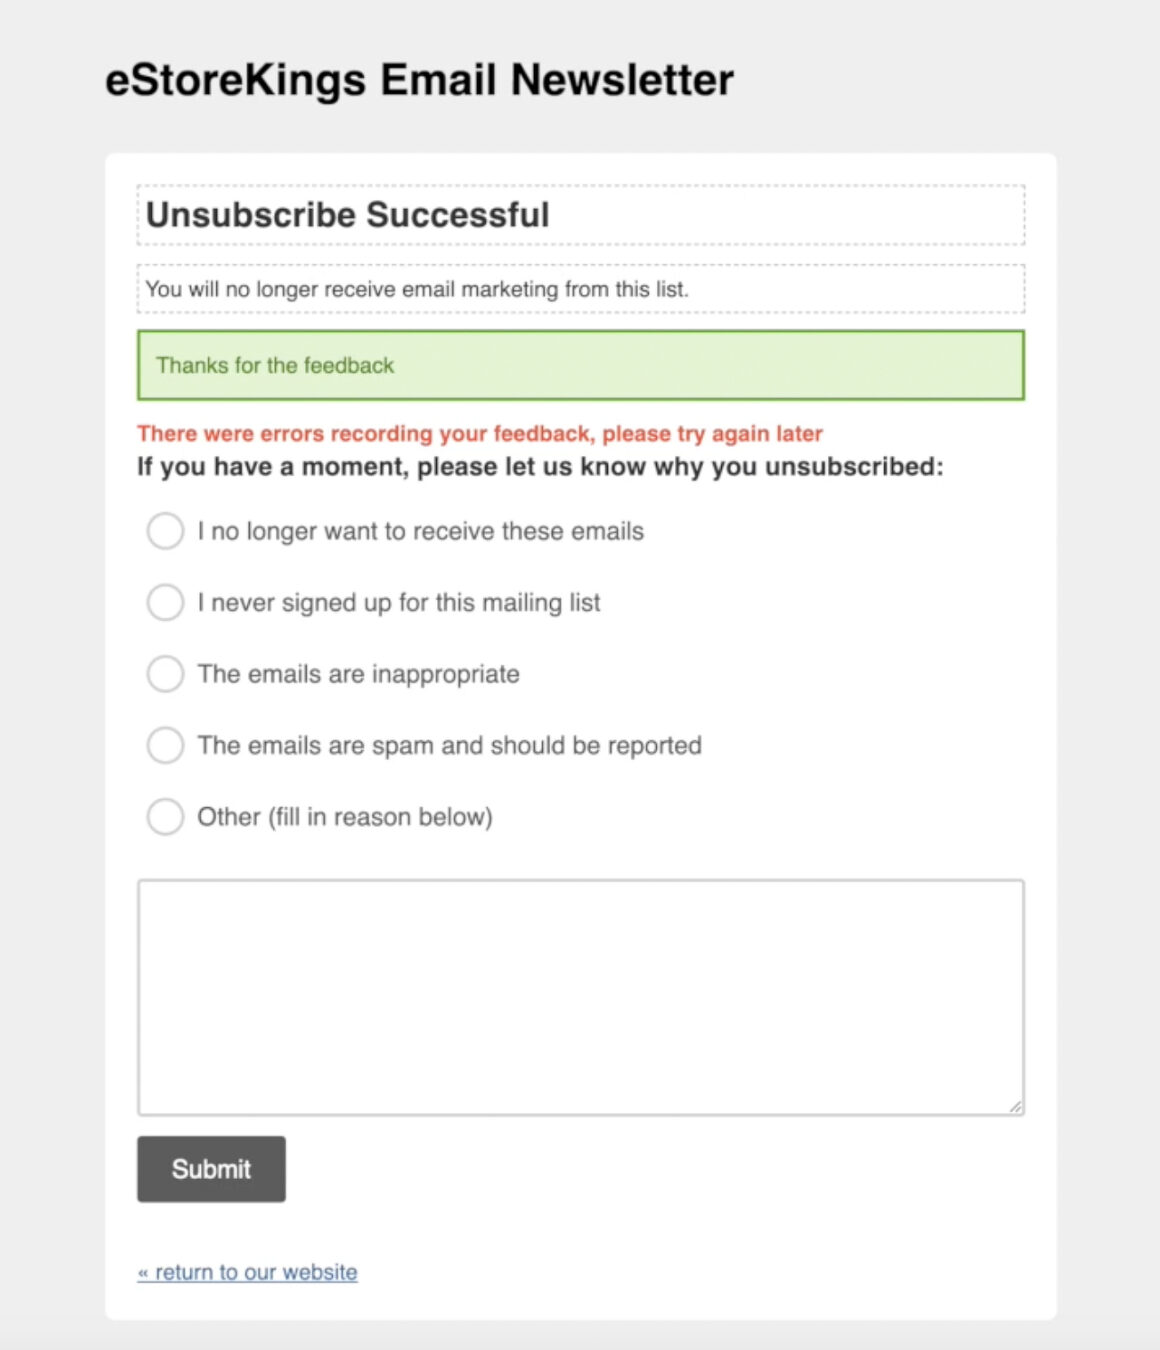Focus the empty comment field for other reasons

(580, 990)
